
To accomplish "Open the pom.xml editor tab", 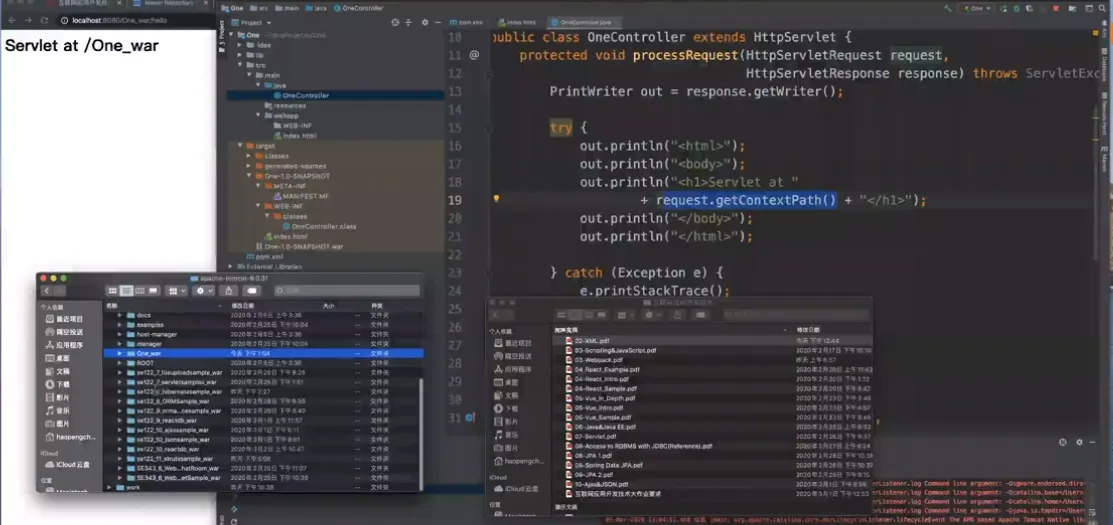I will [x=465, y=23].
